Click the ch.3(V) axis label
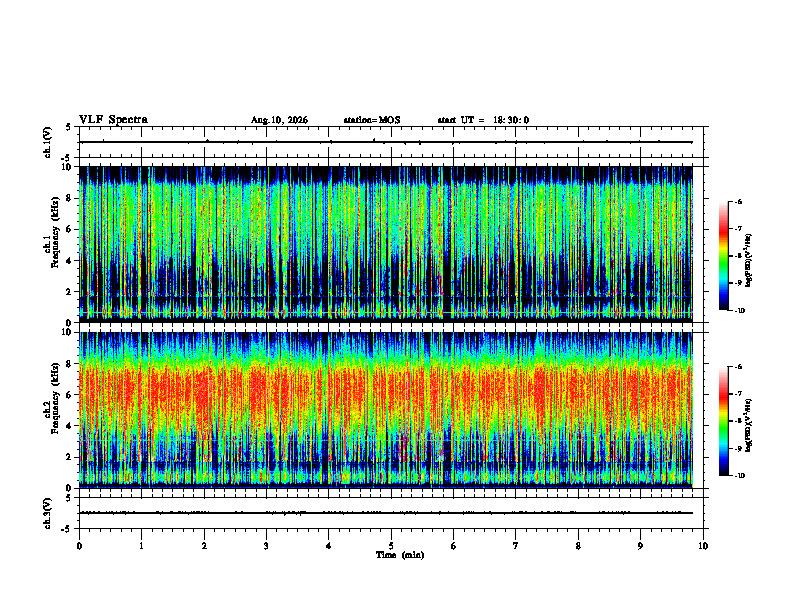 click(x=48, y=513)
